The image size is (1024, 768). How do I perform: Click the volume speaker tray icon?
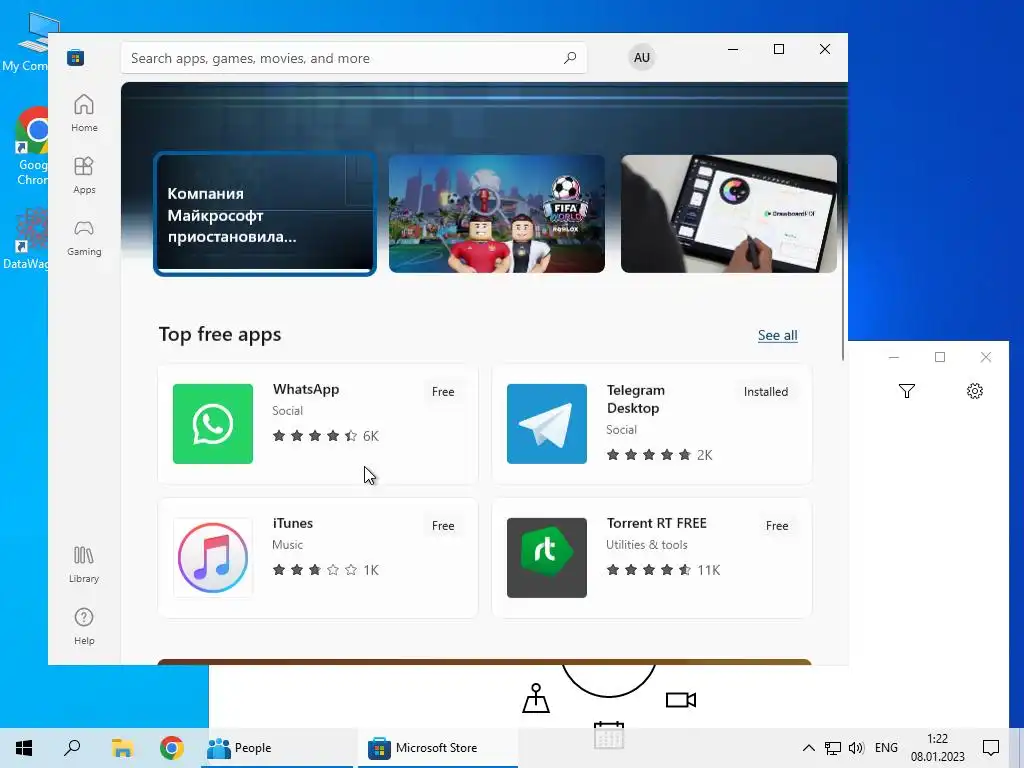point(856,748)
